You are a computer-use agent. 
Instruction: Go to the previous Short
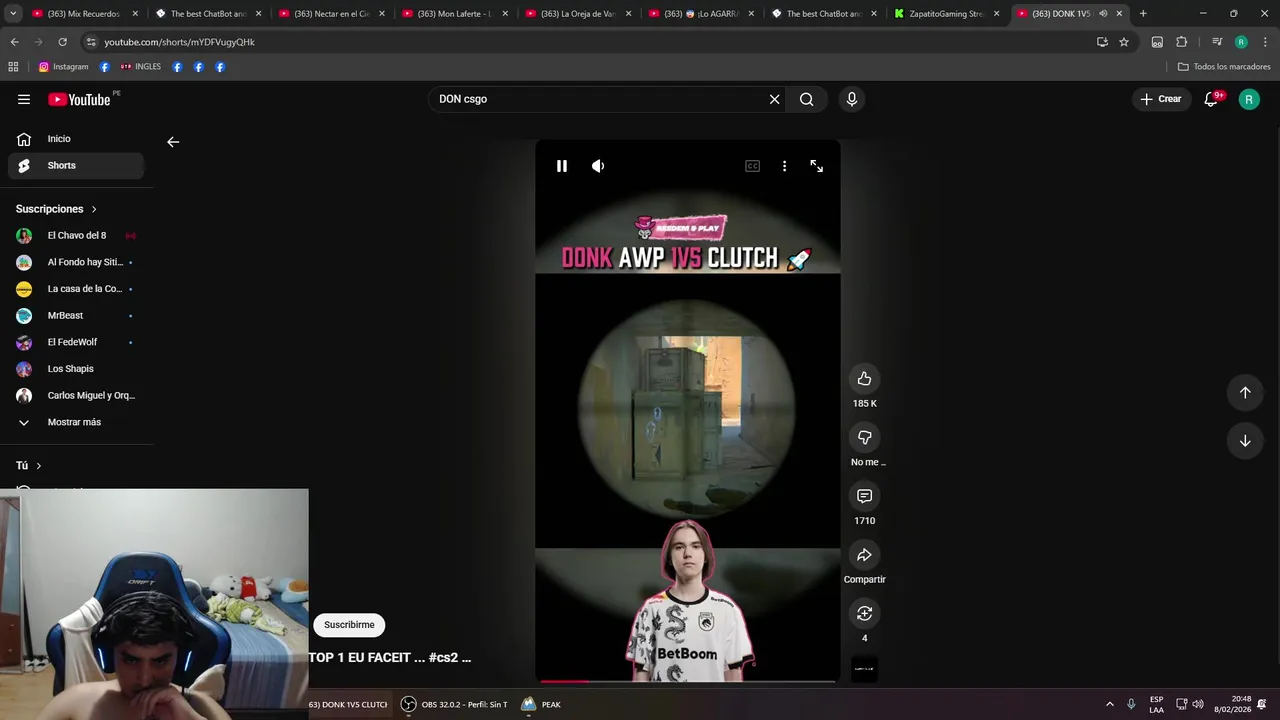1245,393
